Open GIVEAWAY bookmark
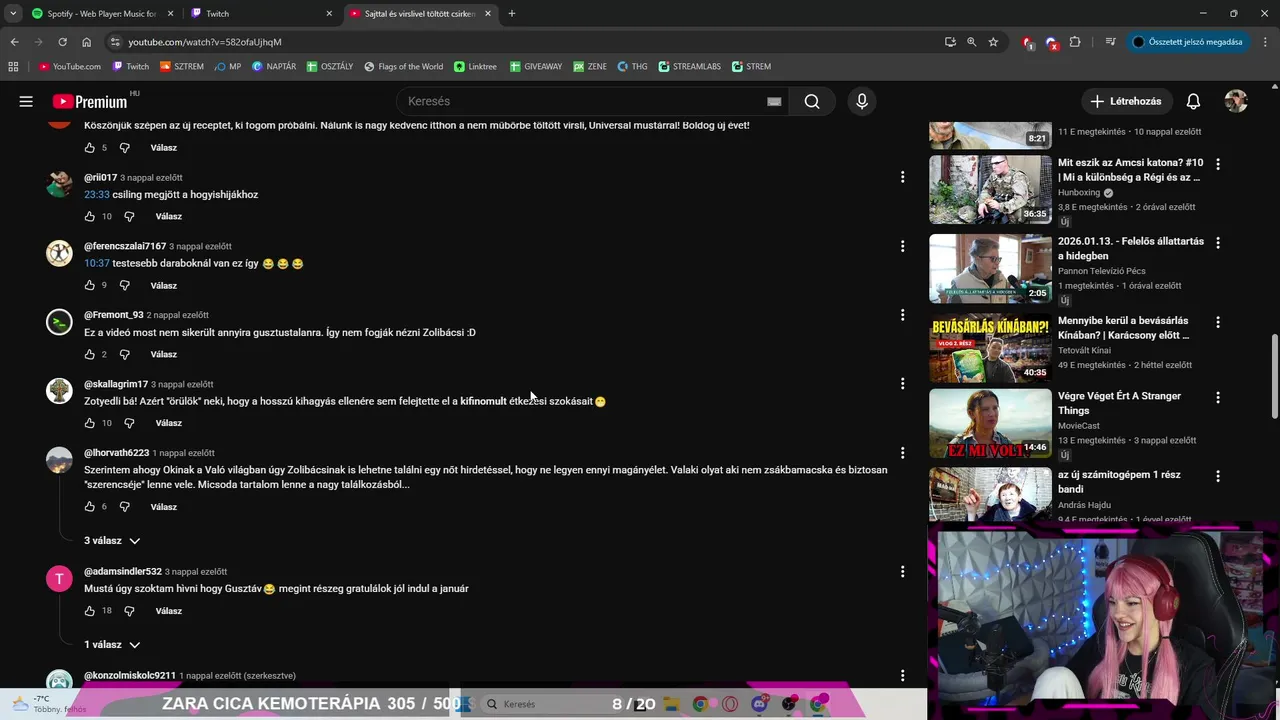This screenshot has width=1280, height=720. [536, 67]
